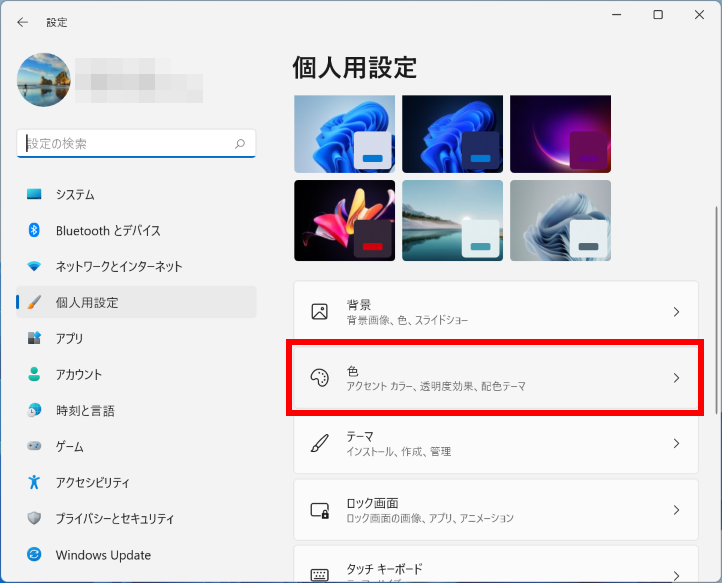722x583 pixels.
Task: Click the magnifier icon in the search box
Action: coord(240,144)
